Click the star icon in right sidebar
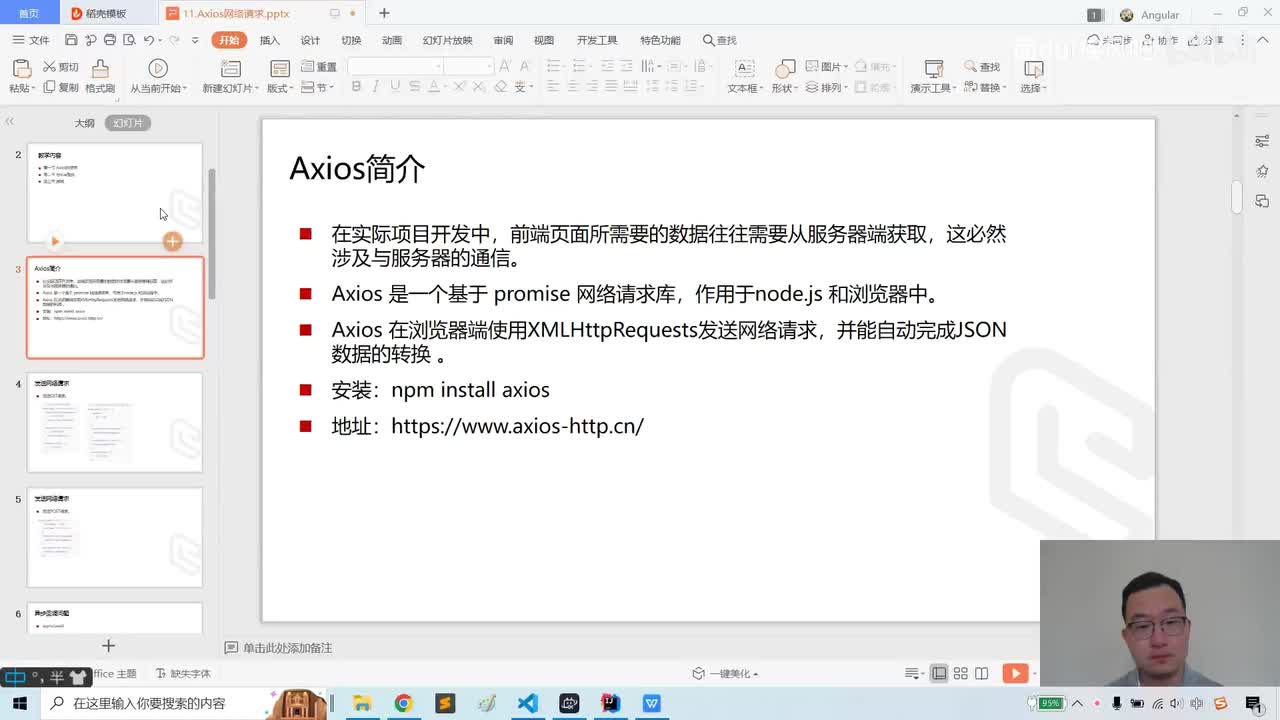 [x=1262, y=171]
